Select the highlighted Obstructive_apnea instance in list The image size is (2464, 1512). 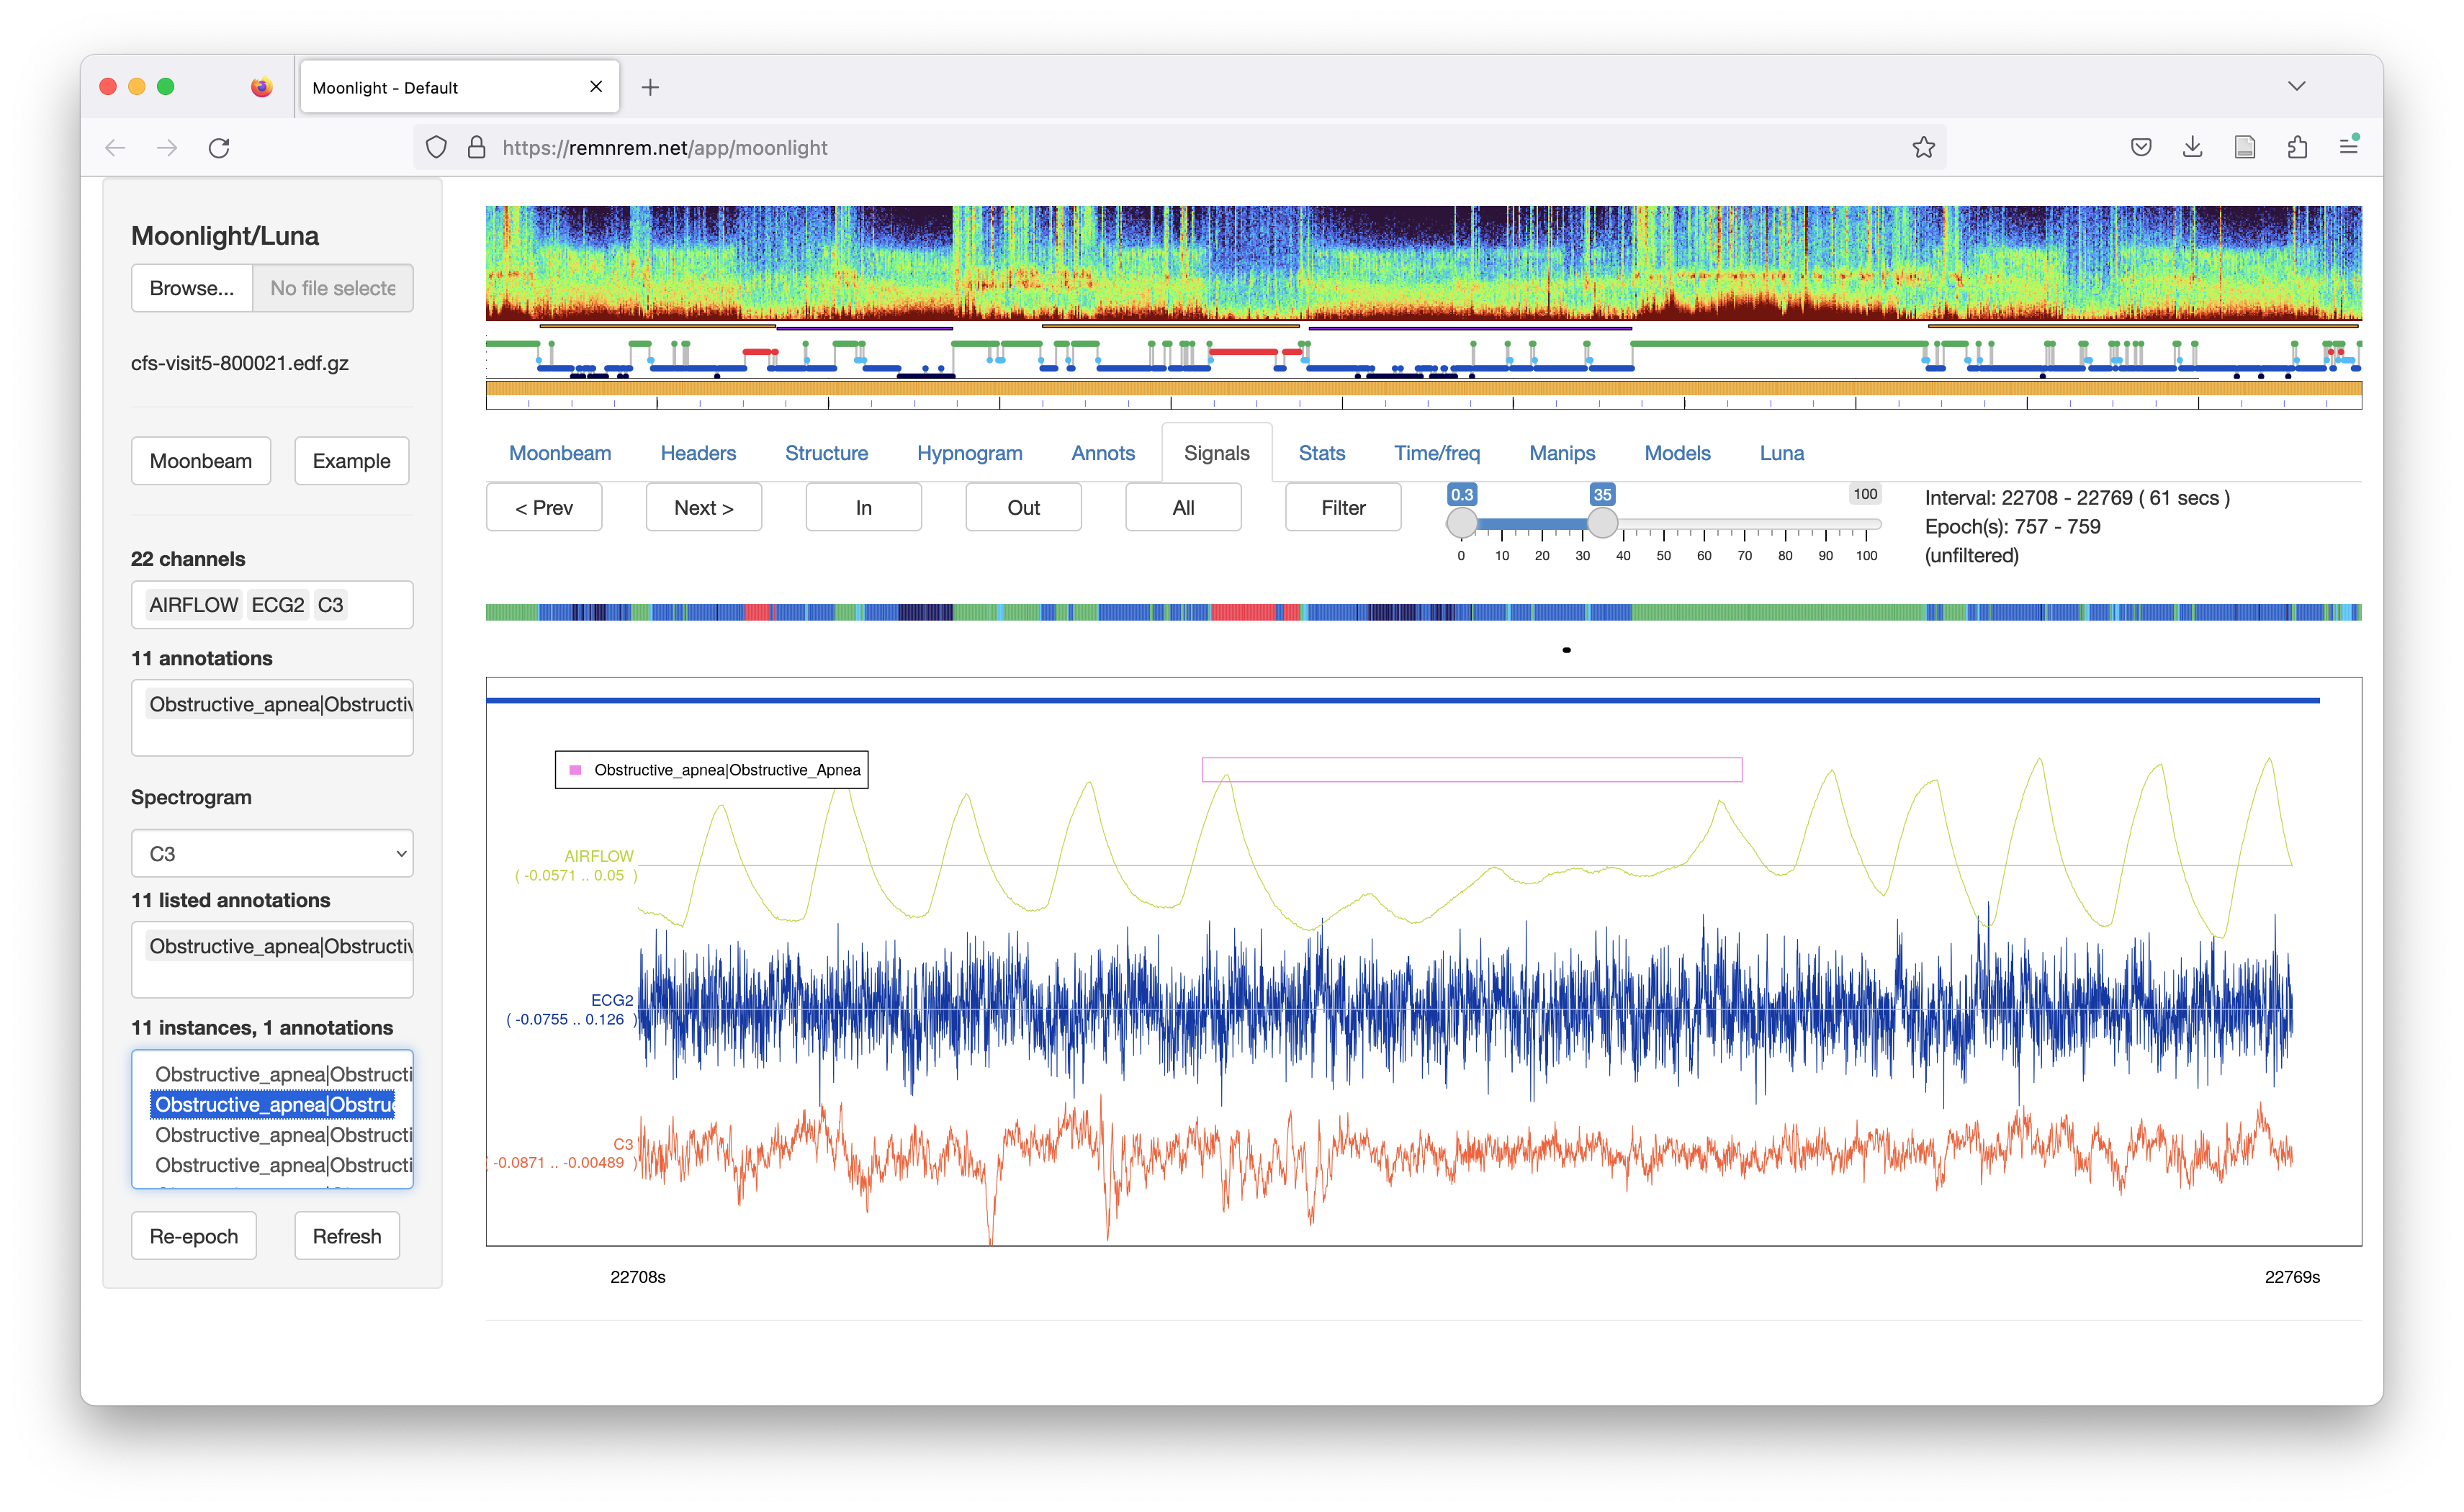[x=274, y=1104]
